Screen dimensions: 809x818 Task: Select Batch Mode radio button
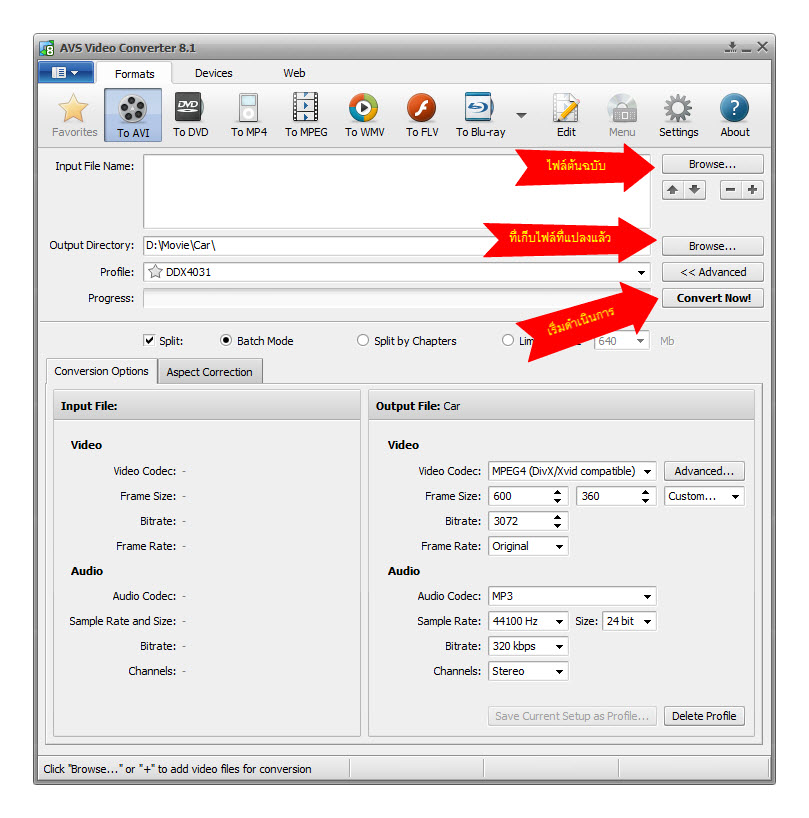[225, 341]
